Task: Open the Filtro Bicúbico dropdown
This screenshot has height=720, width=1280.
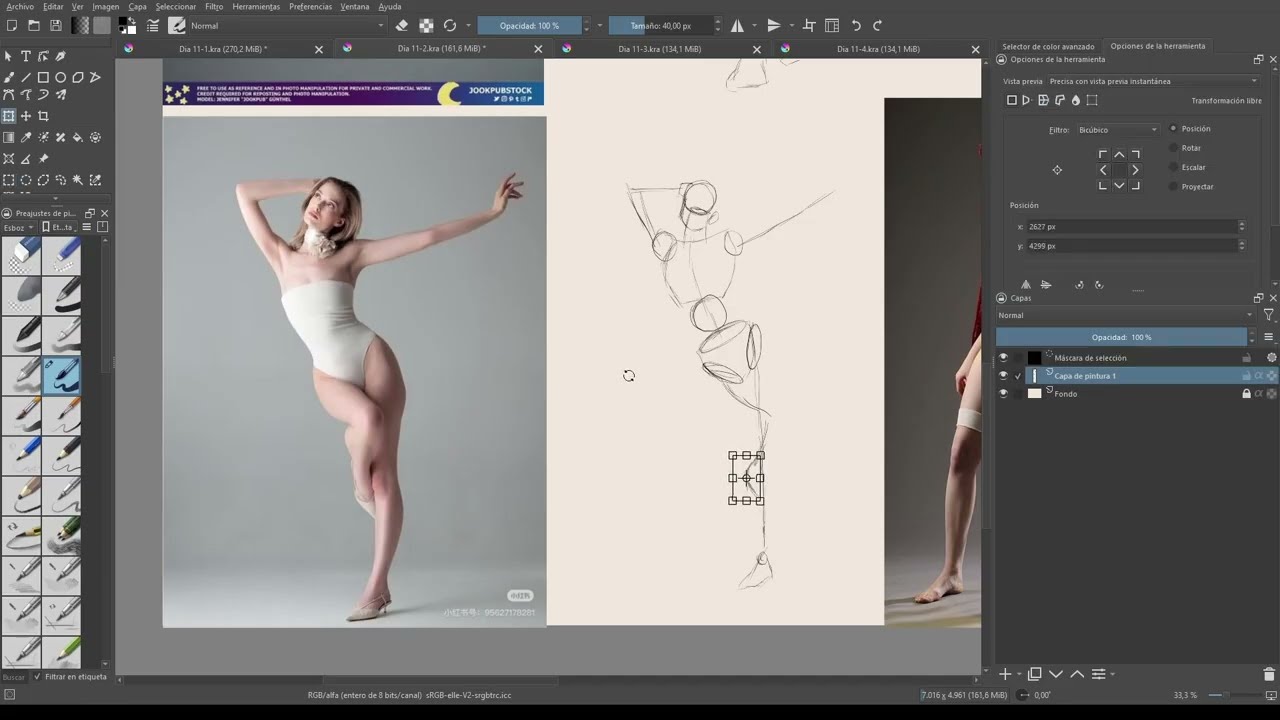Action: click(1118, 130)
